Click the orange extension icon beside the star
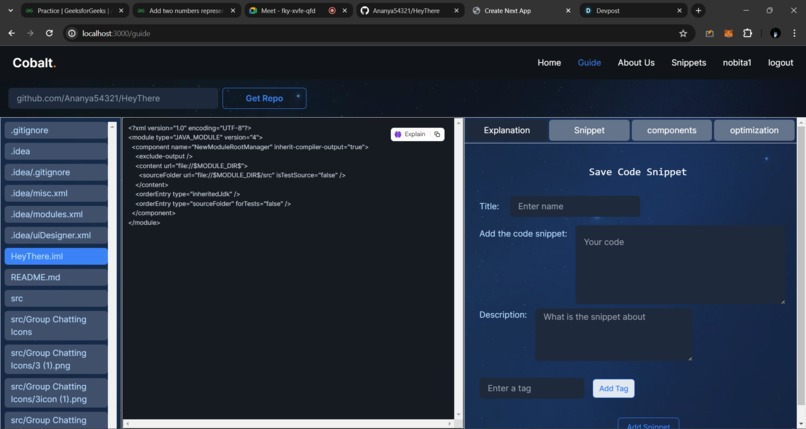This screenshot has width=806, height=429. [709, 33]
